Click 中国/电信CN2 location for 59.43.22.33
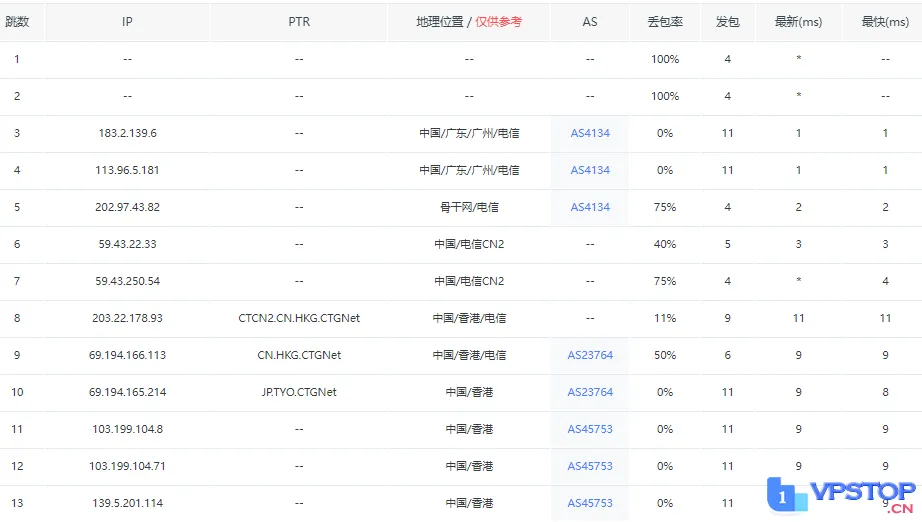The width and height of the screenshot is (922, 522). pos(469,244)
